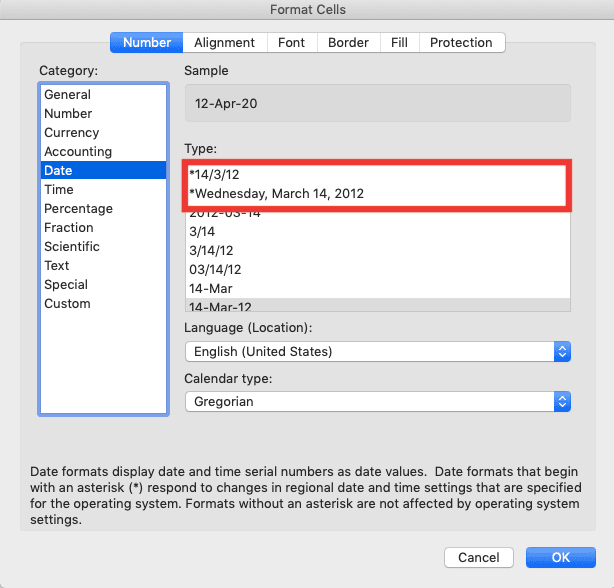614x588 pixels.
Task: Choose the Special category
Action: pos(103,284)
